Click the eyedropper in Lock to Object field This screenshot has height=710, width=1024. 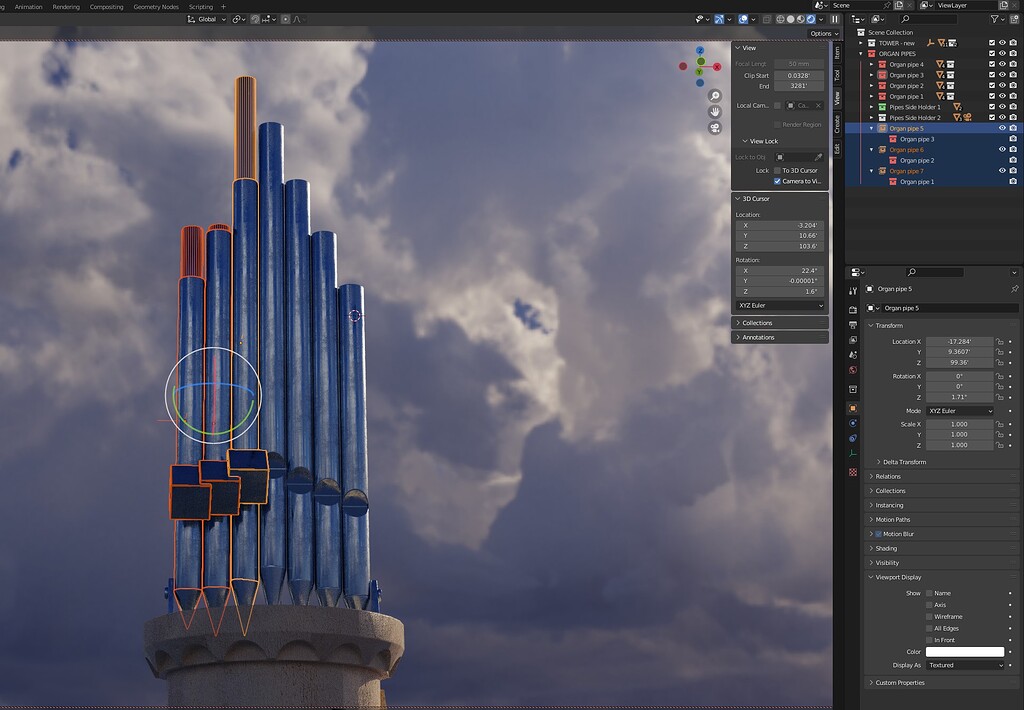tap(818, 157)
